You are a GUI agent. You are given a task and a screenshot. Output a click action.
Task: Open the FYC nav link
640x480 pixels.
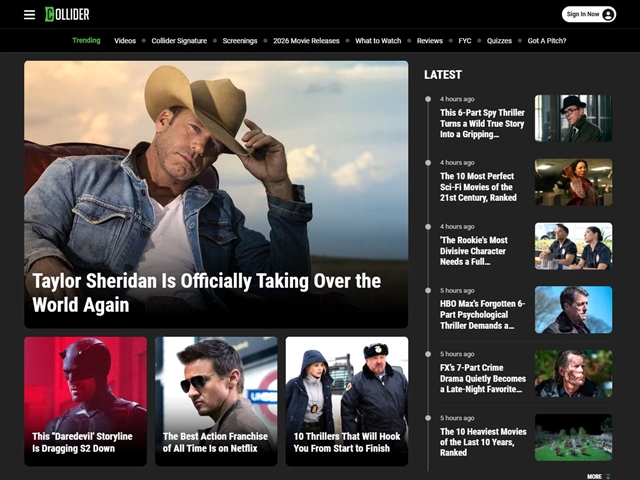point(465,41)
